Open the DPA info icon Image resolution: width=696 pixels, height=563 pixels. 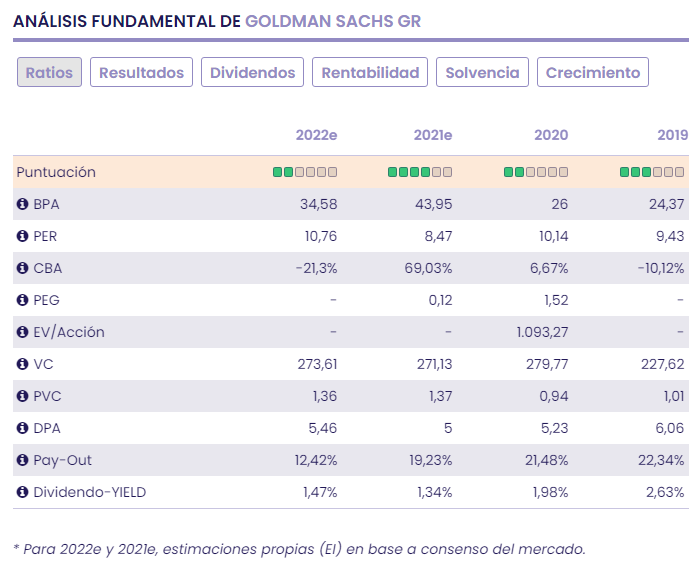point(22,428)
